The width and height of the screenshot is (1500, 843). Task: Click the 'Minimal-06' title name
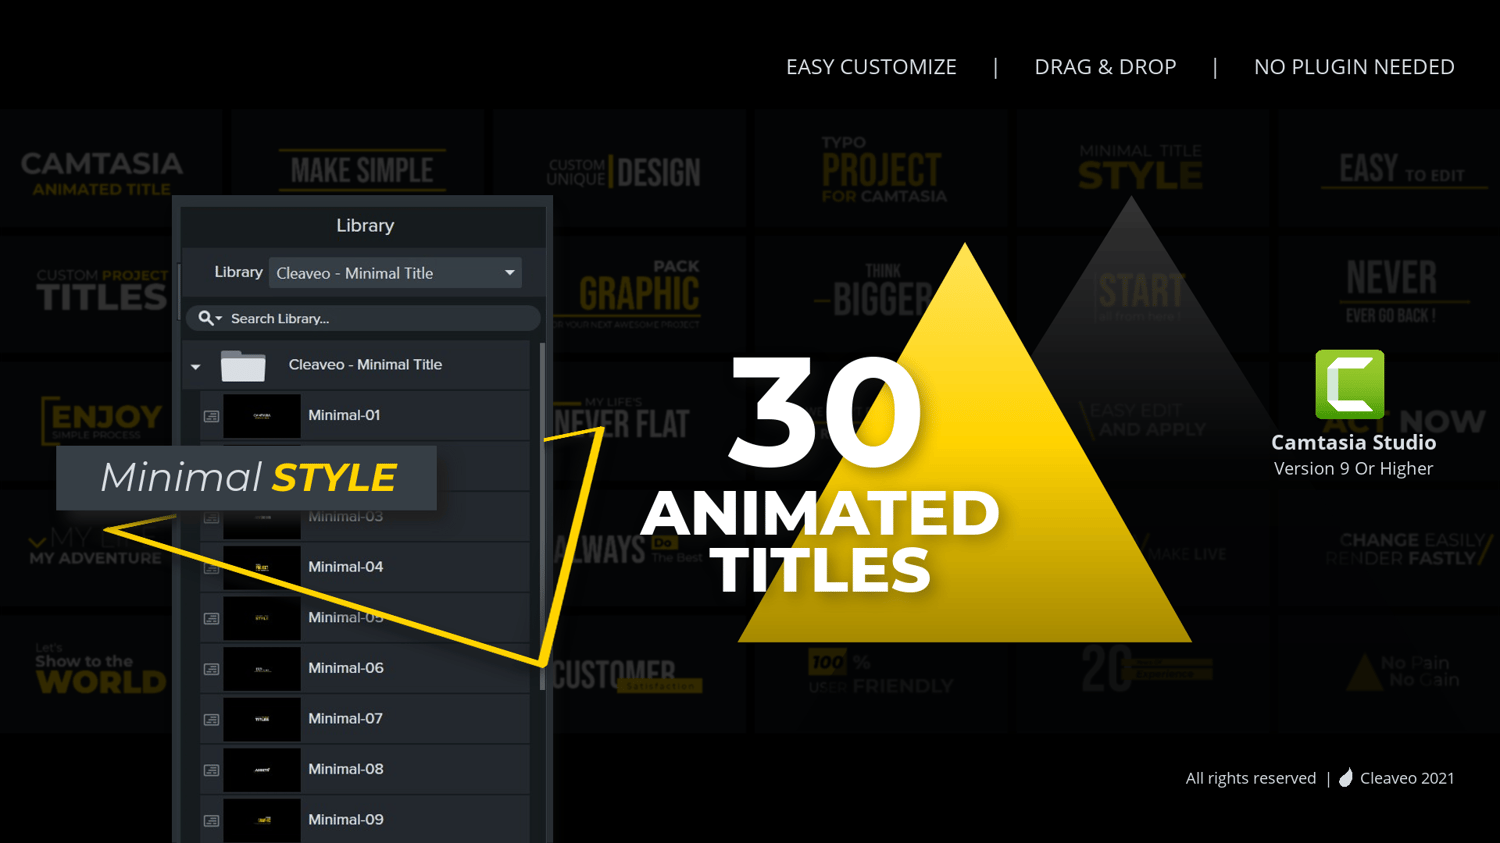(x=346, y=668)
